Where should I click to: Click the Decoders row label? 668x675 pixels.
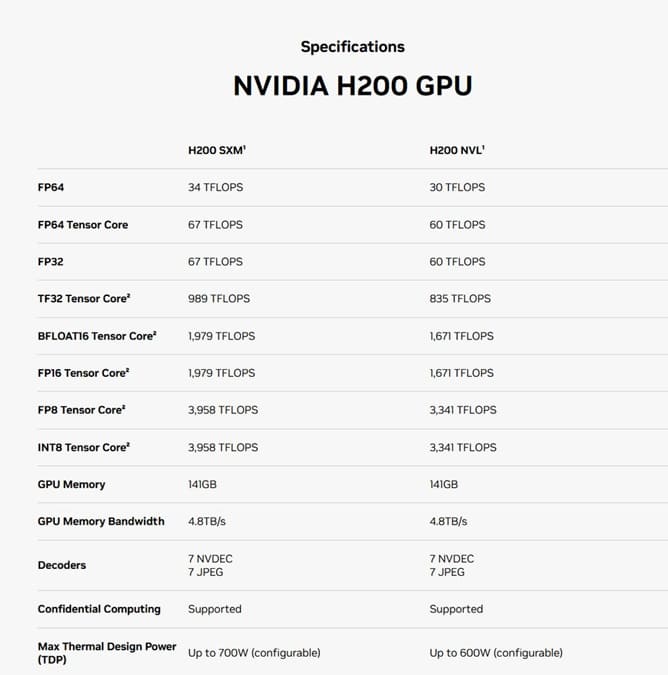62,565
